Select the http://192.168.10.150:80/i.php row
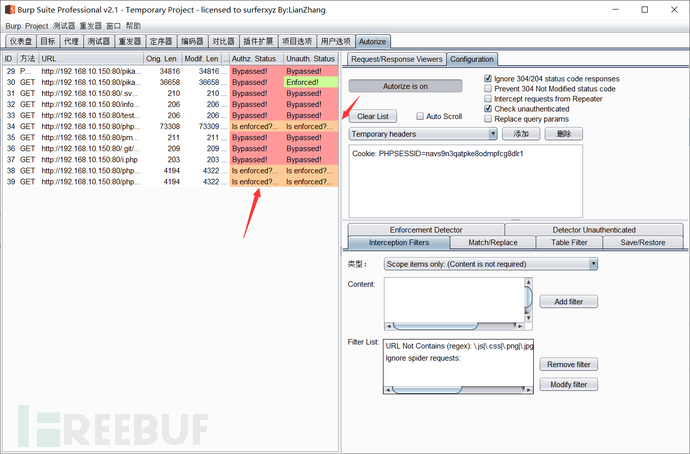 (170, 159)
